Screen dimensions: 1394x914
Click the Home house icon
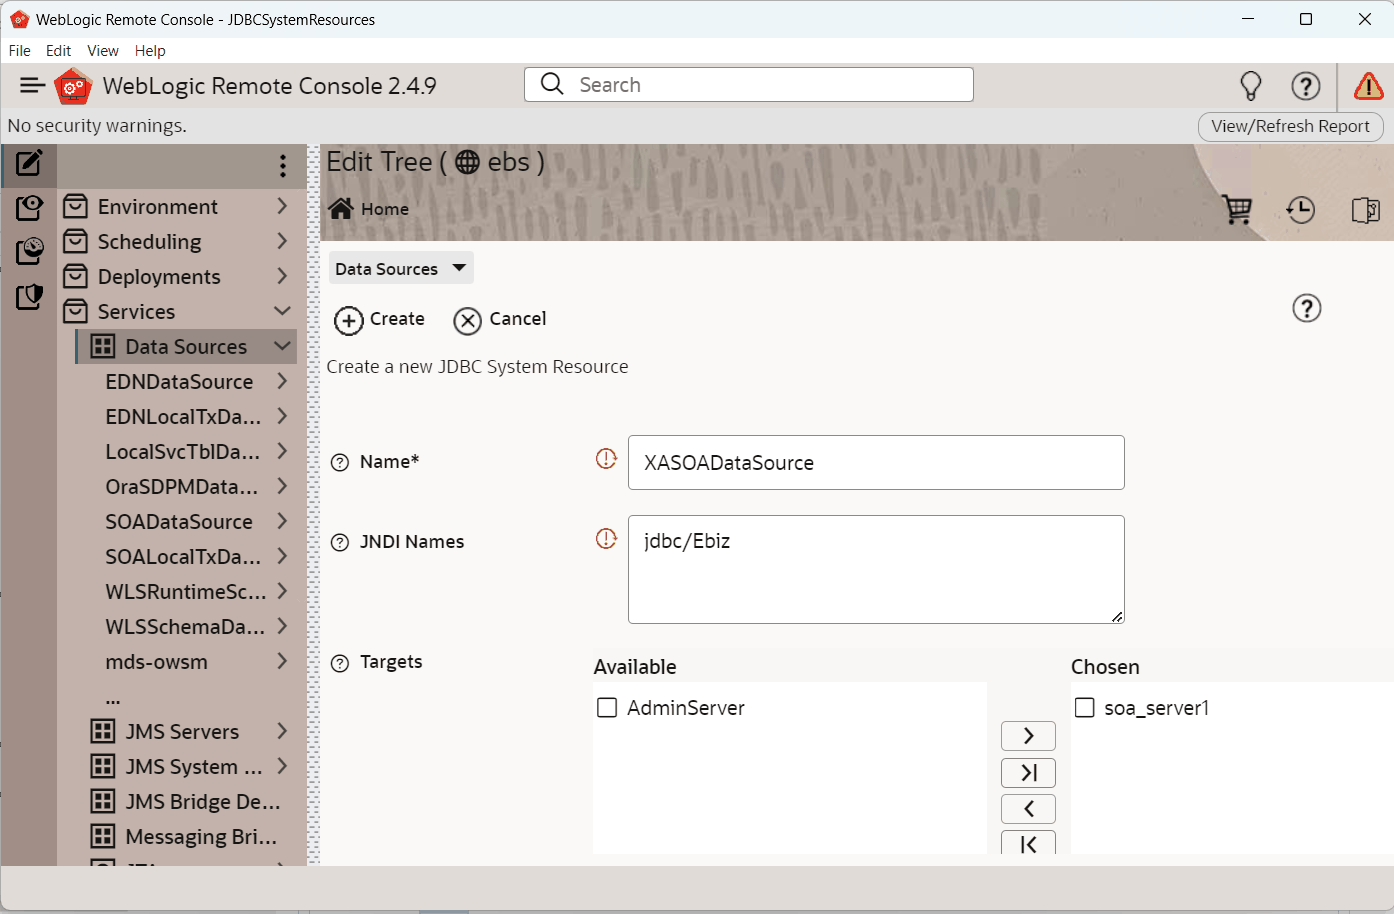[341, 208]
